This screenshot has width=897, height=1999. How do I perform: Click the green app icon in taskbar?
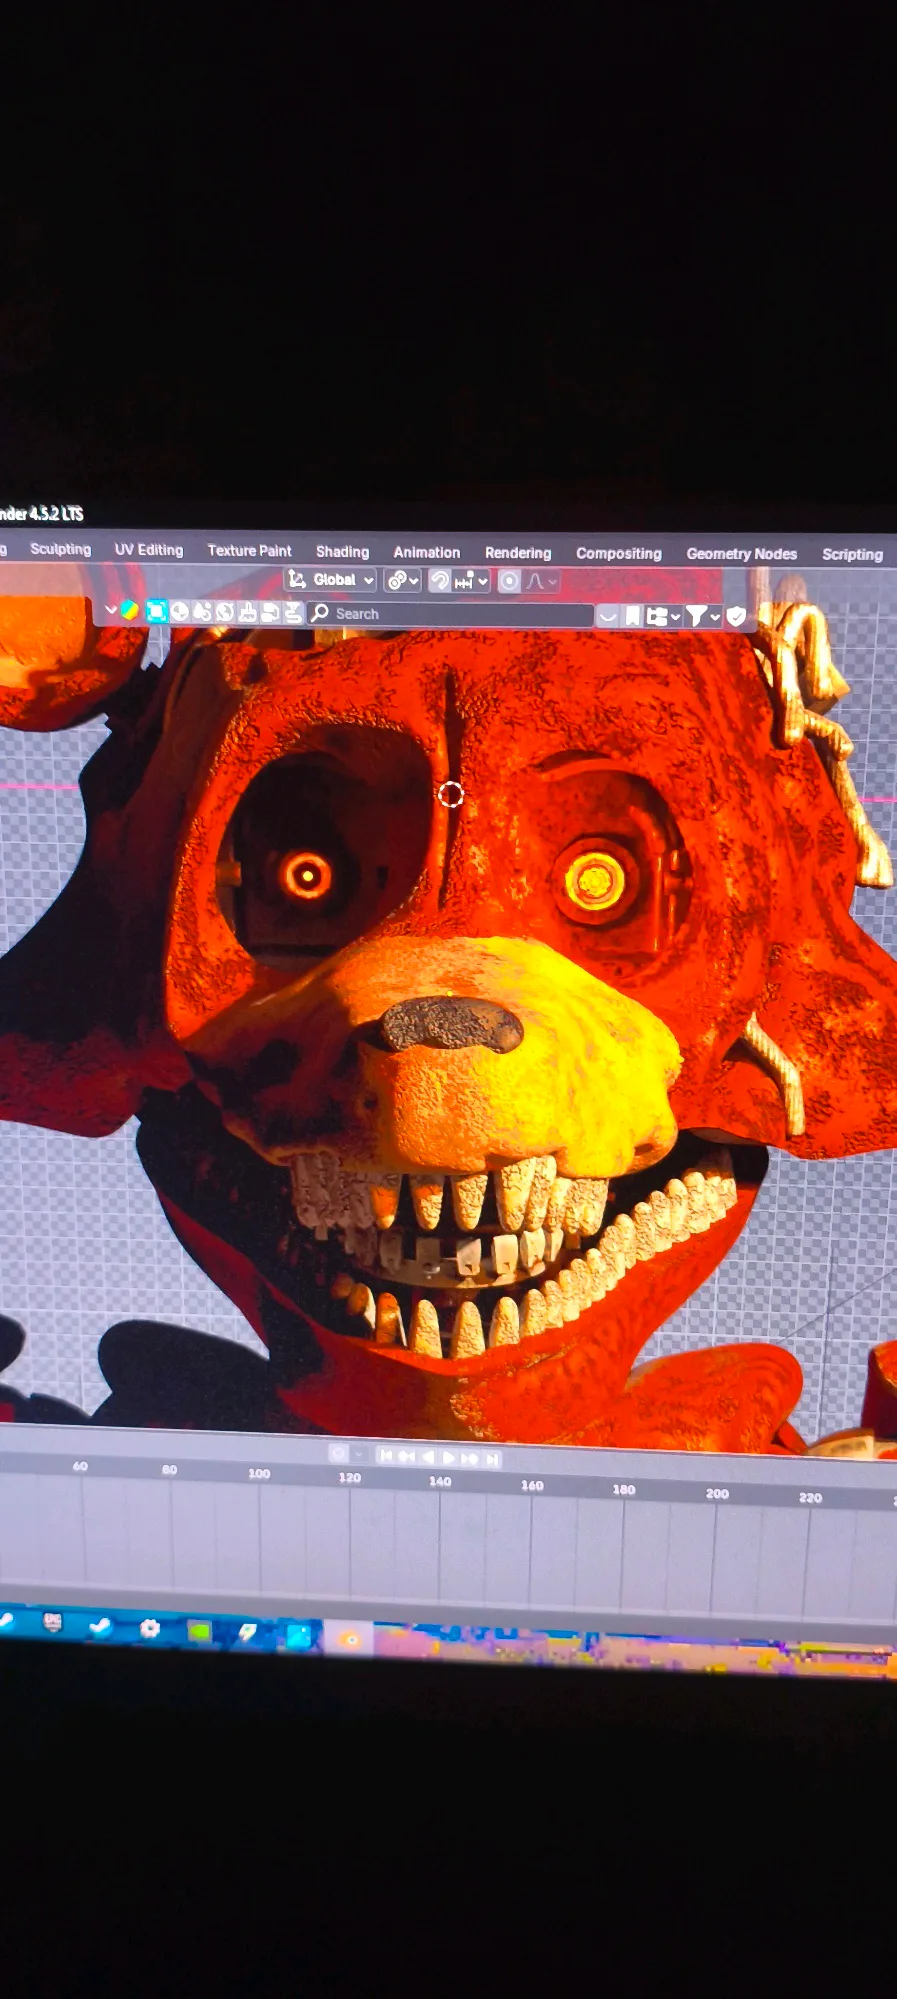tap(199, 1632)
